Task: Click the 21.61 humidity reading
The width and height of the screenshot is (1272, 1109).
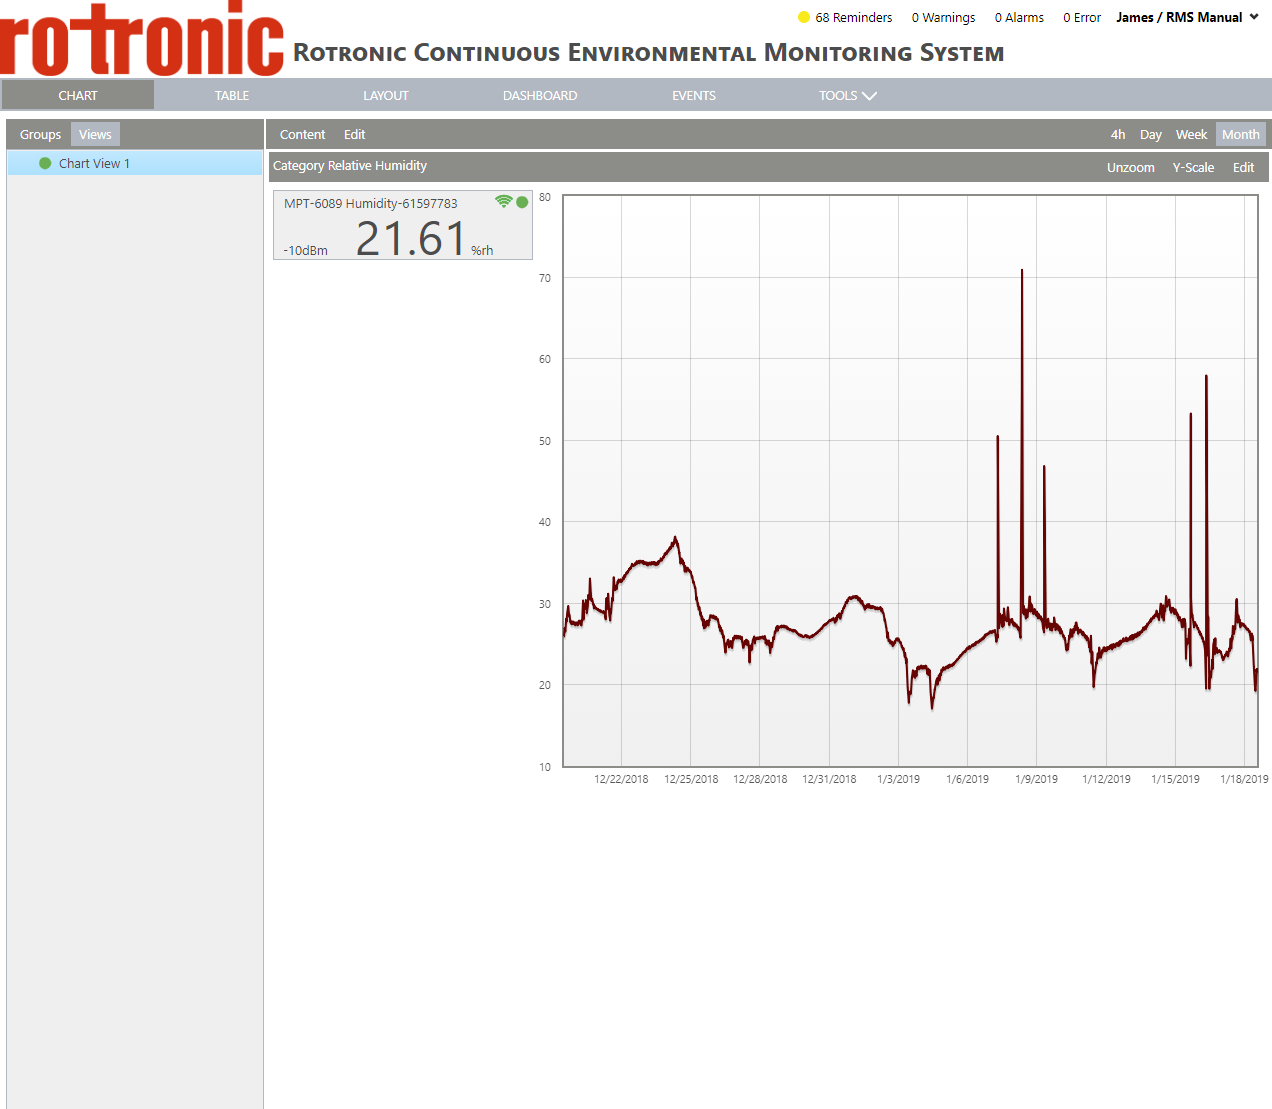Action: [411, 239]
